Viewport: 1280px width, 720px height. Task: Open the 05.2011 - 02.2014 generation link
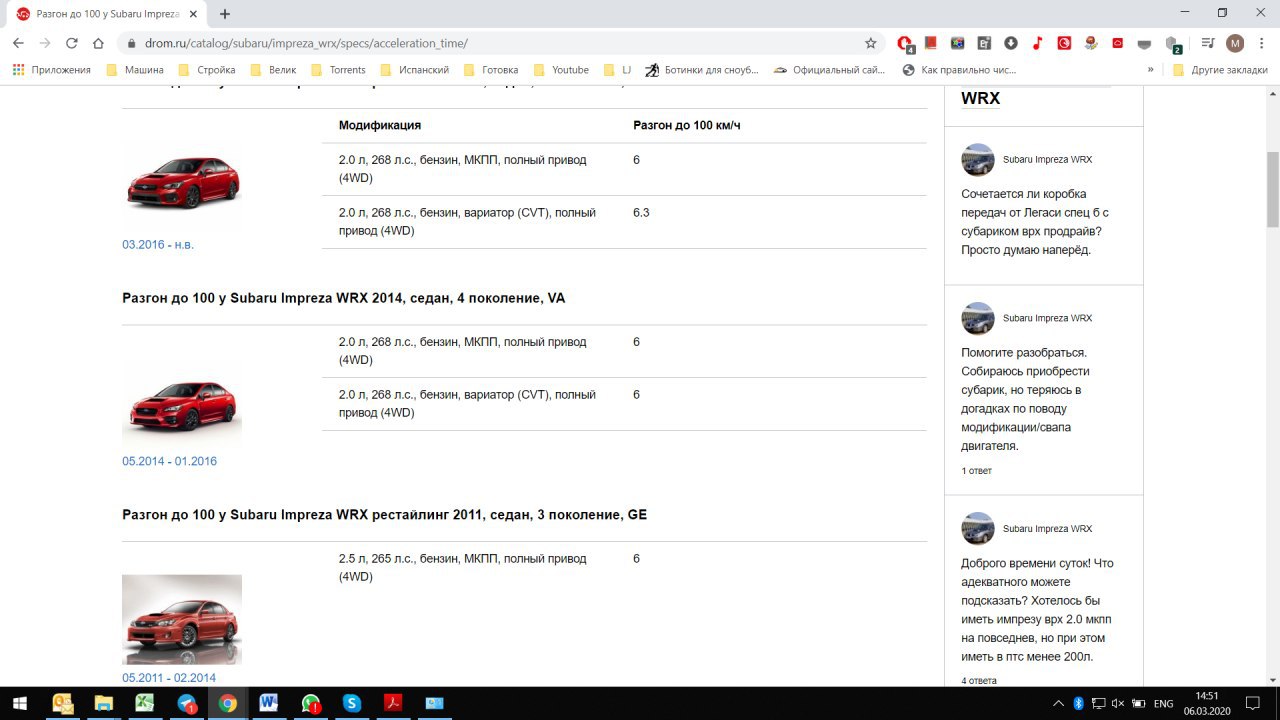tap(169, 678)
